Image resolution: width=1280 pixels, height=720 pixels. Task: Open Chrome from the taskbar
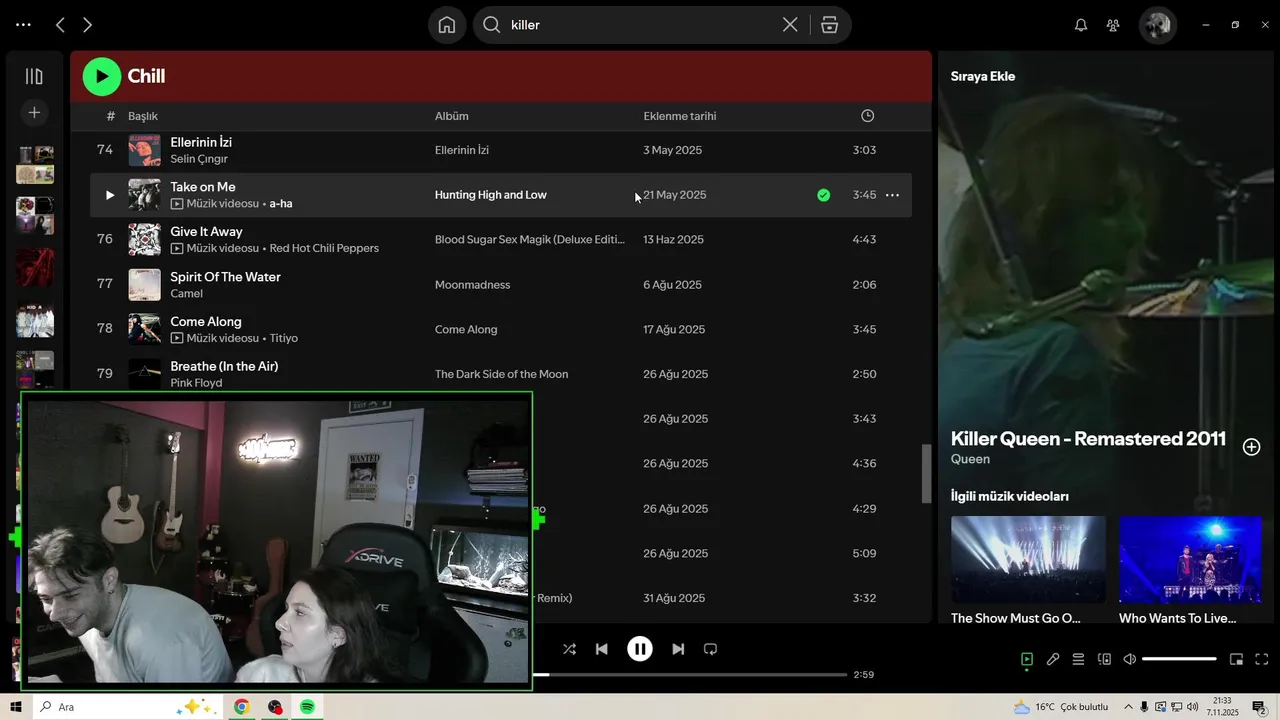(x=241, y=707)
